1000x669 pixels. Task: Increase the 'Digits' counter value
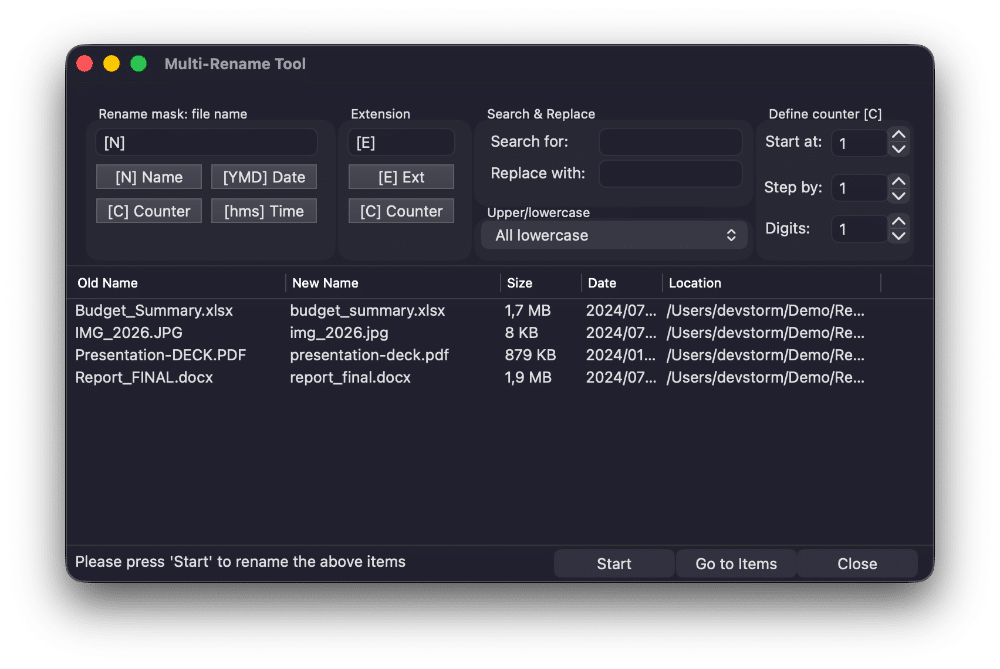897,222
